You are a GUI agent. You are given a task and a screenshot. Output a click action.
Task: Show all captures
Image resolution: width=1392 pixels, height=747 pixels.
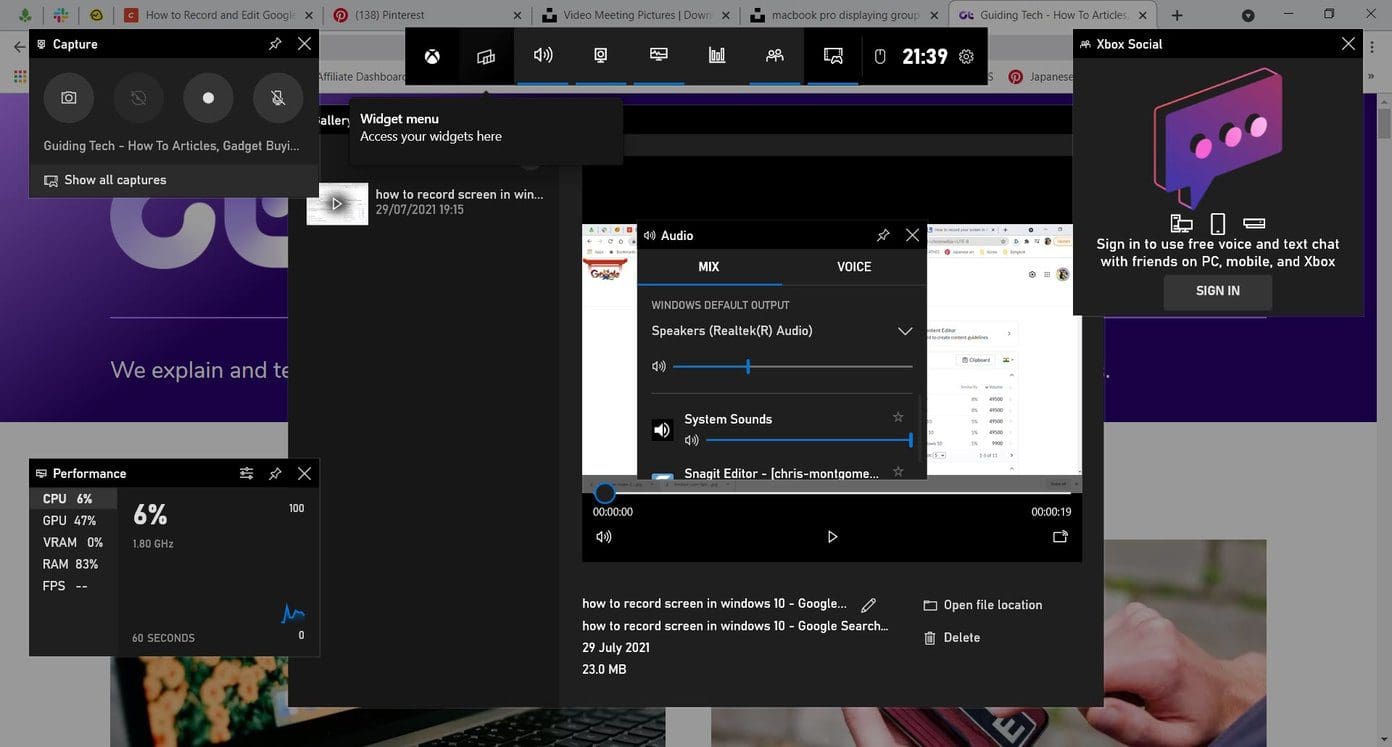(174, 180)
